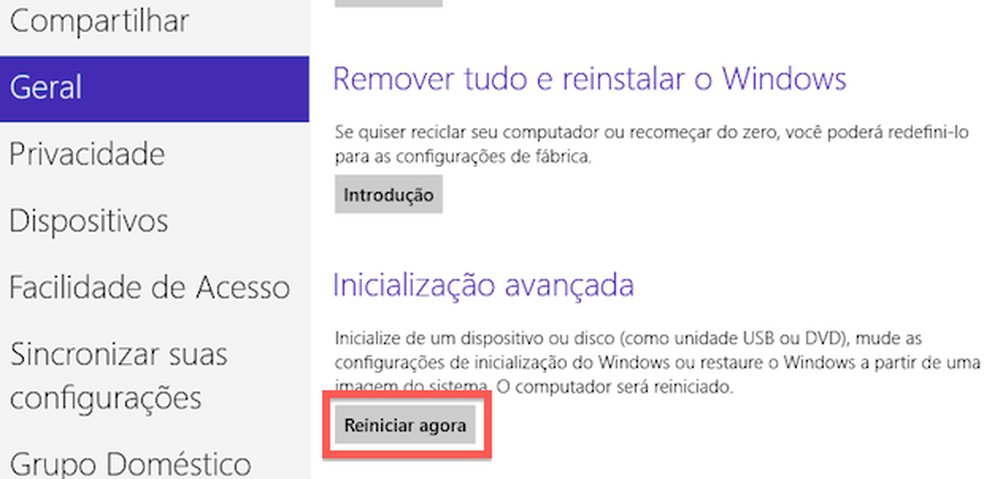This screenshot has width=984, height=479.
Task: Click the factory reset description paragraph
Action: (651, 145)
